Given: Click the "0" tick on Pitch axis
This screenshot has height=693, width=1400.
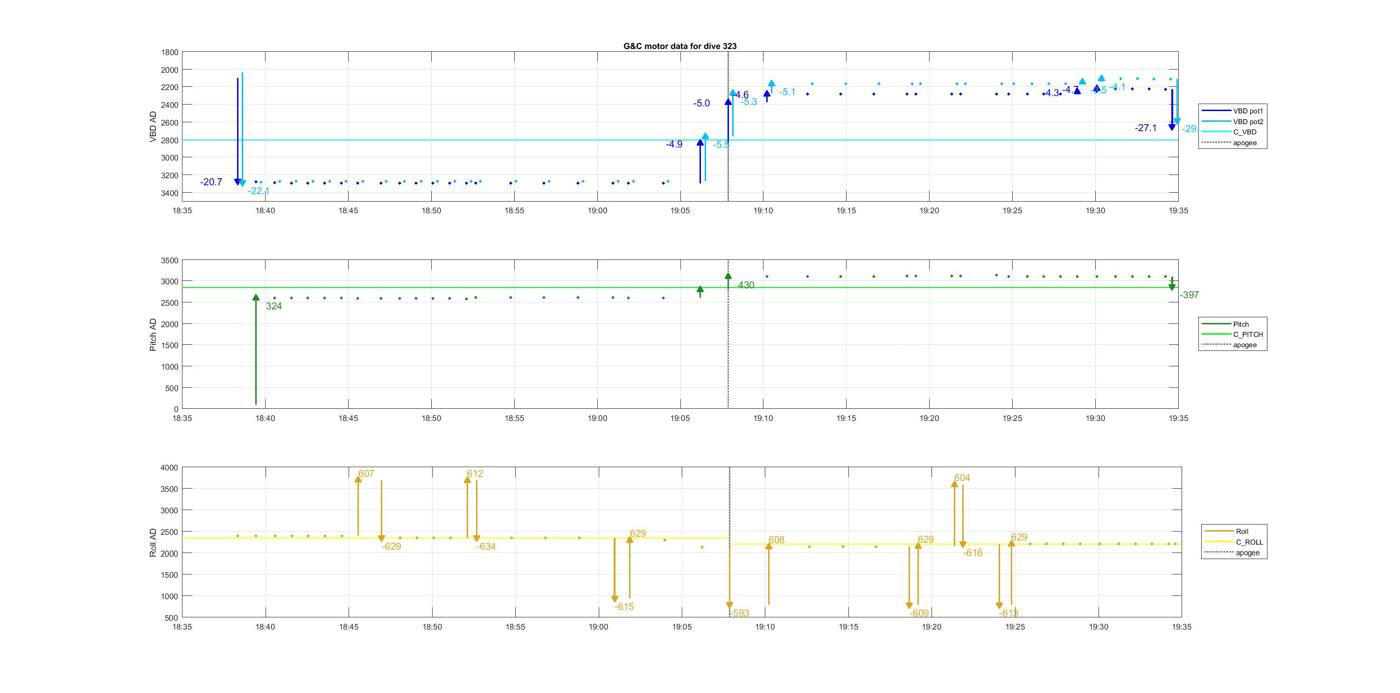Looking at the screenshot, I should pos(176,409).
